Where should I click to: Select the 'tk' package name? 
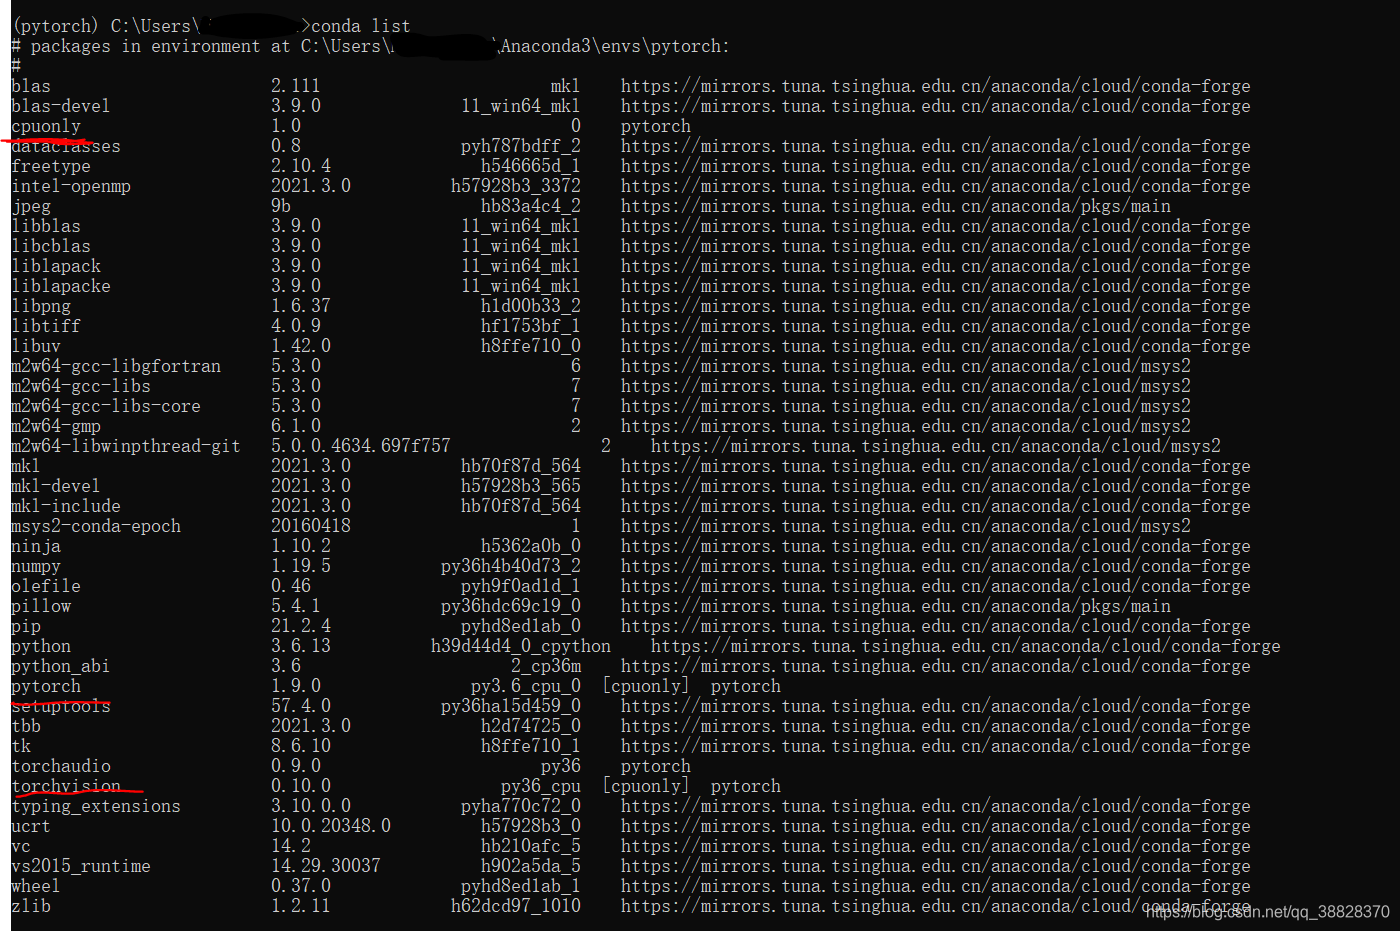click(x=21, y=746)
